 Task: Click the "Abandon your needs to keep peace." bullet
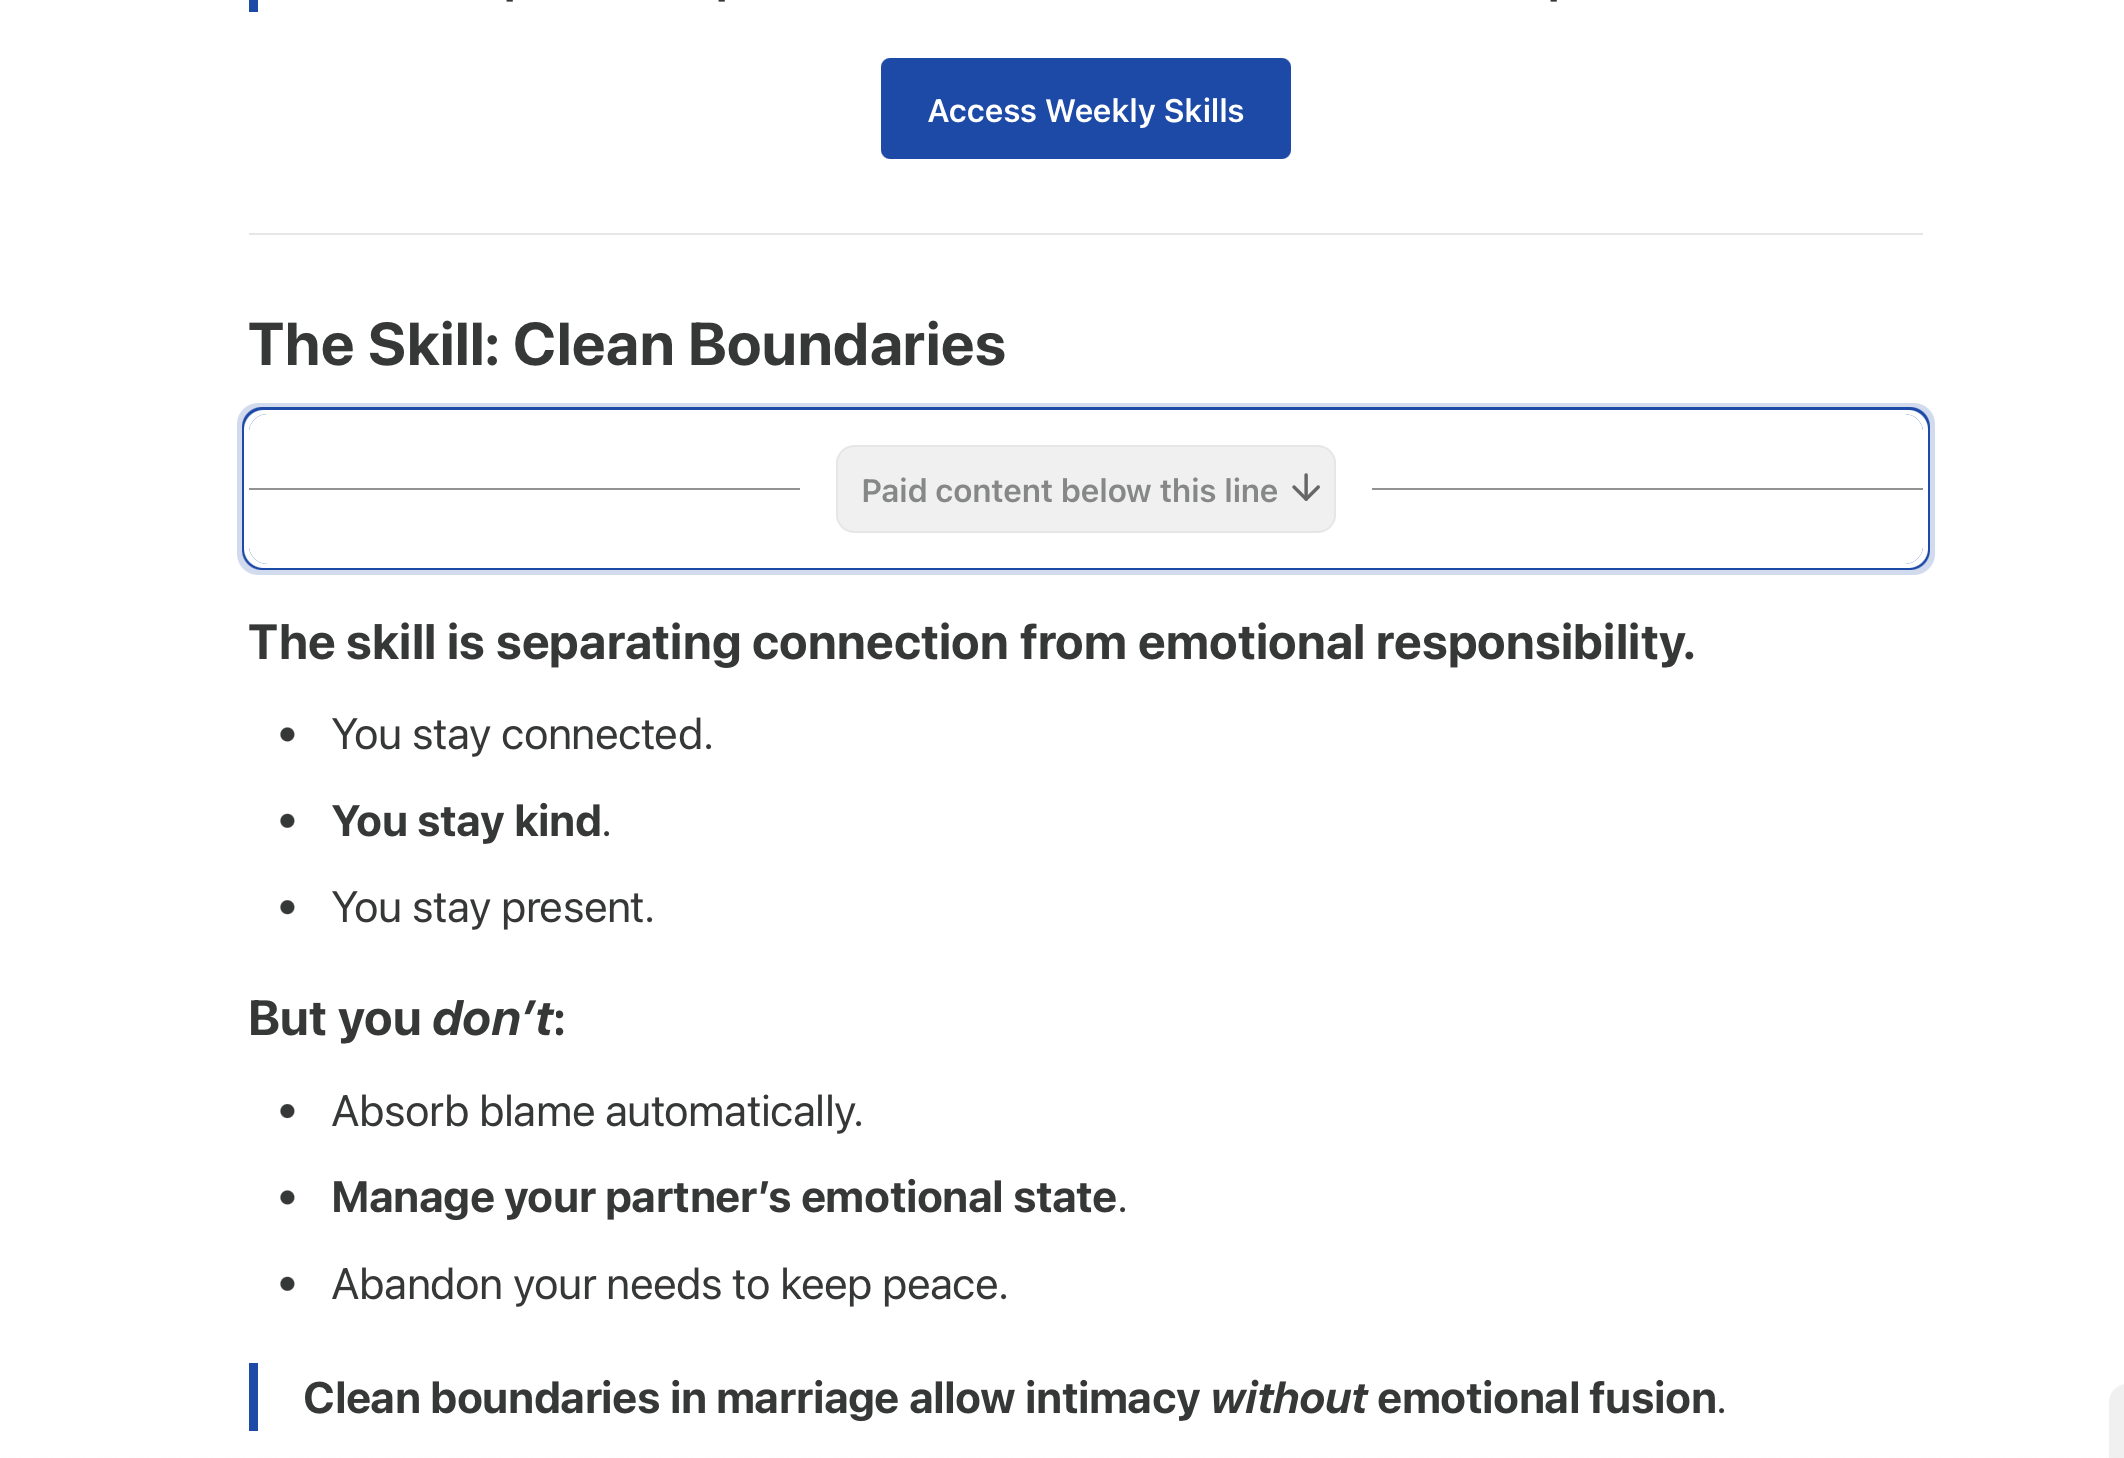click(670, 1285)
